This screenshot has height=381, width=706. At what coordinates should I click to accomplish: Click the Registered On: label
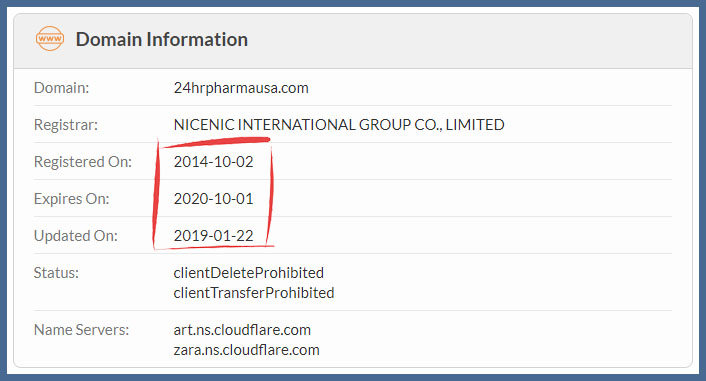83,162
